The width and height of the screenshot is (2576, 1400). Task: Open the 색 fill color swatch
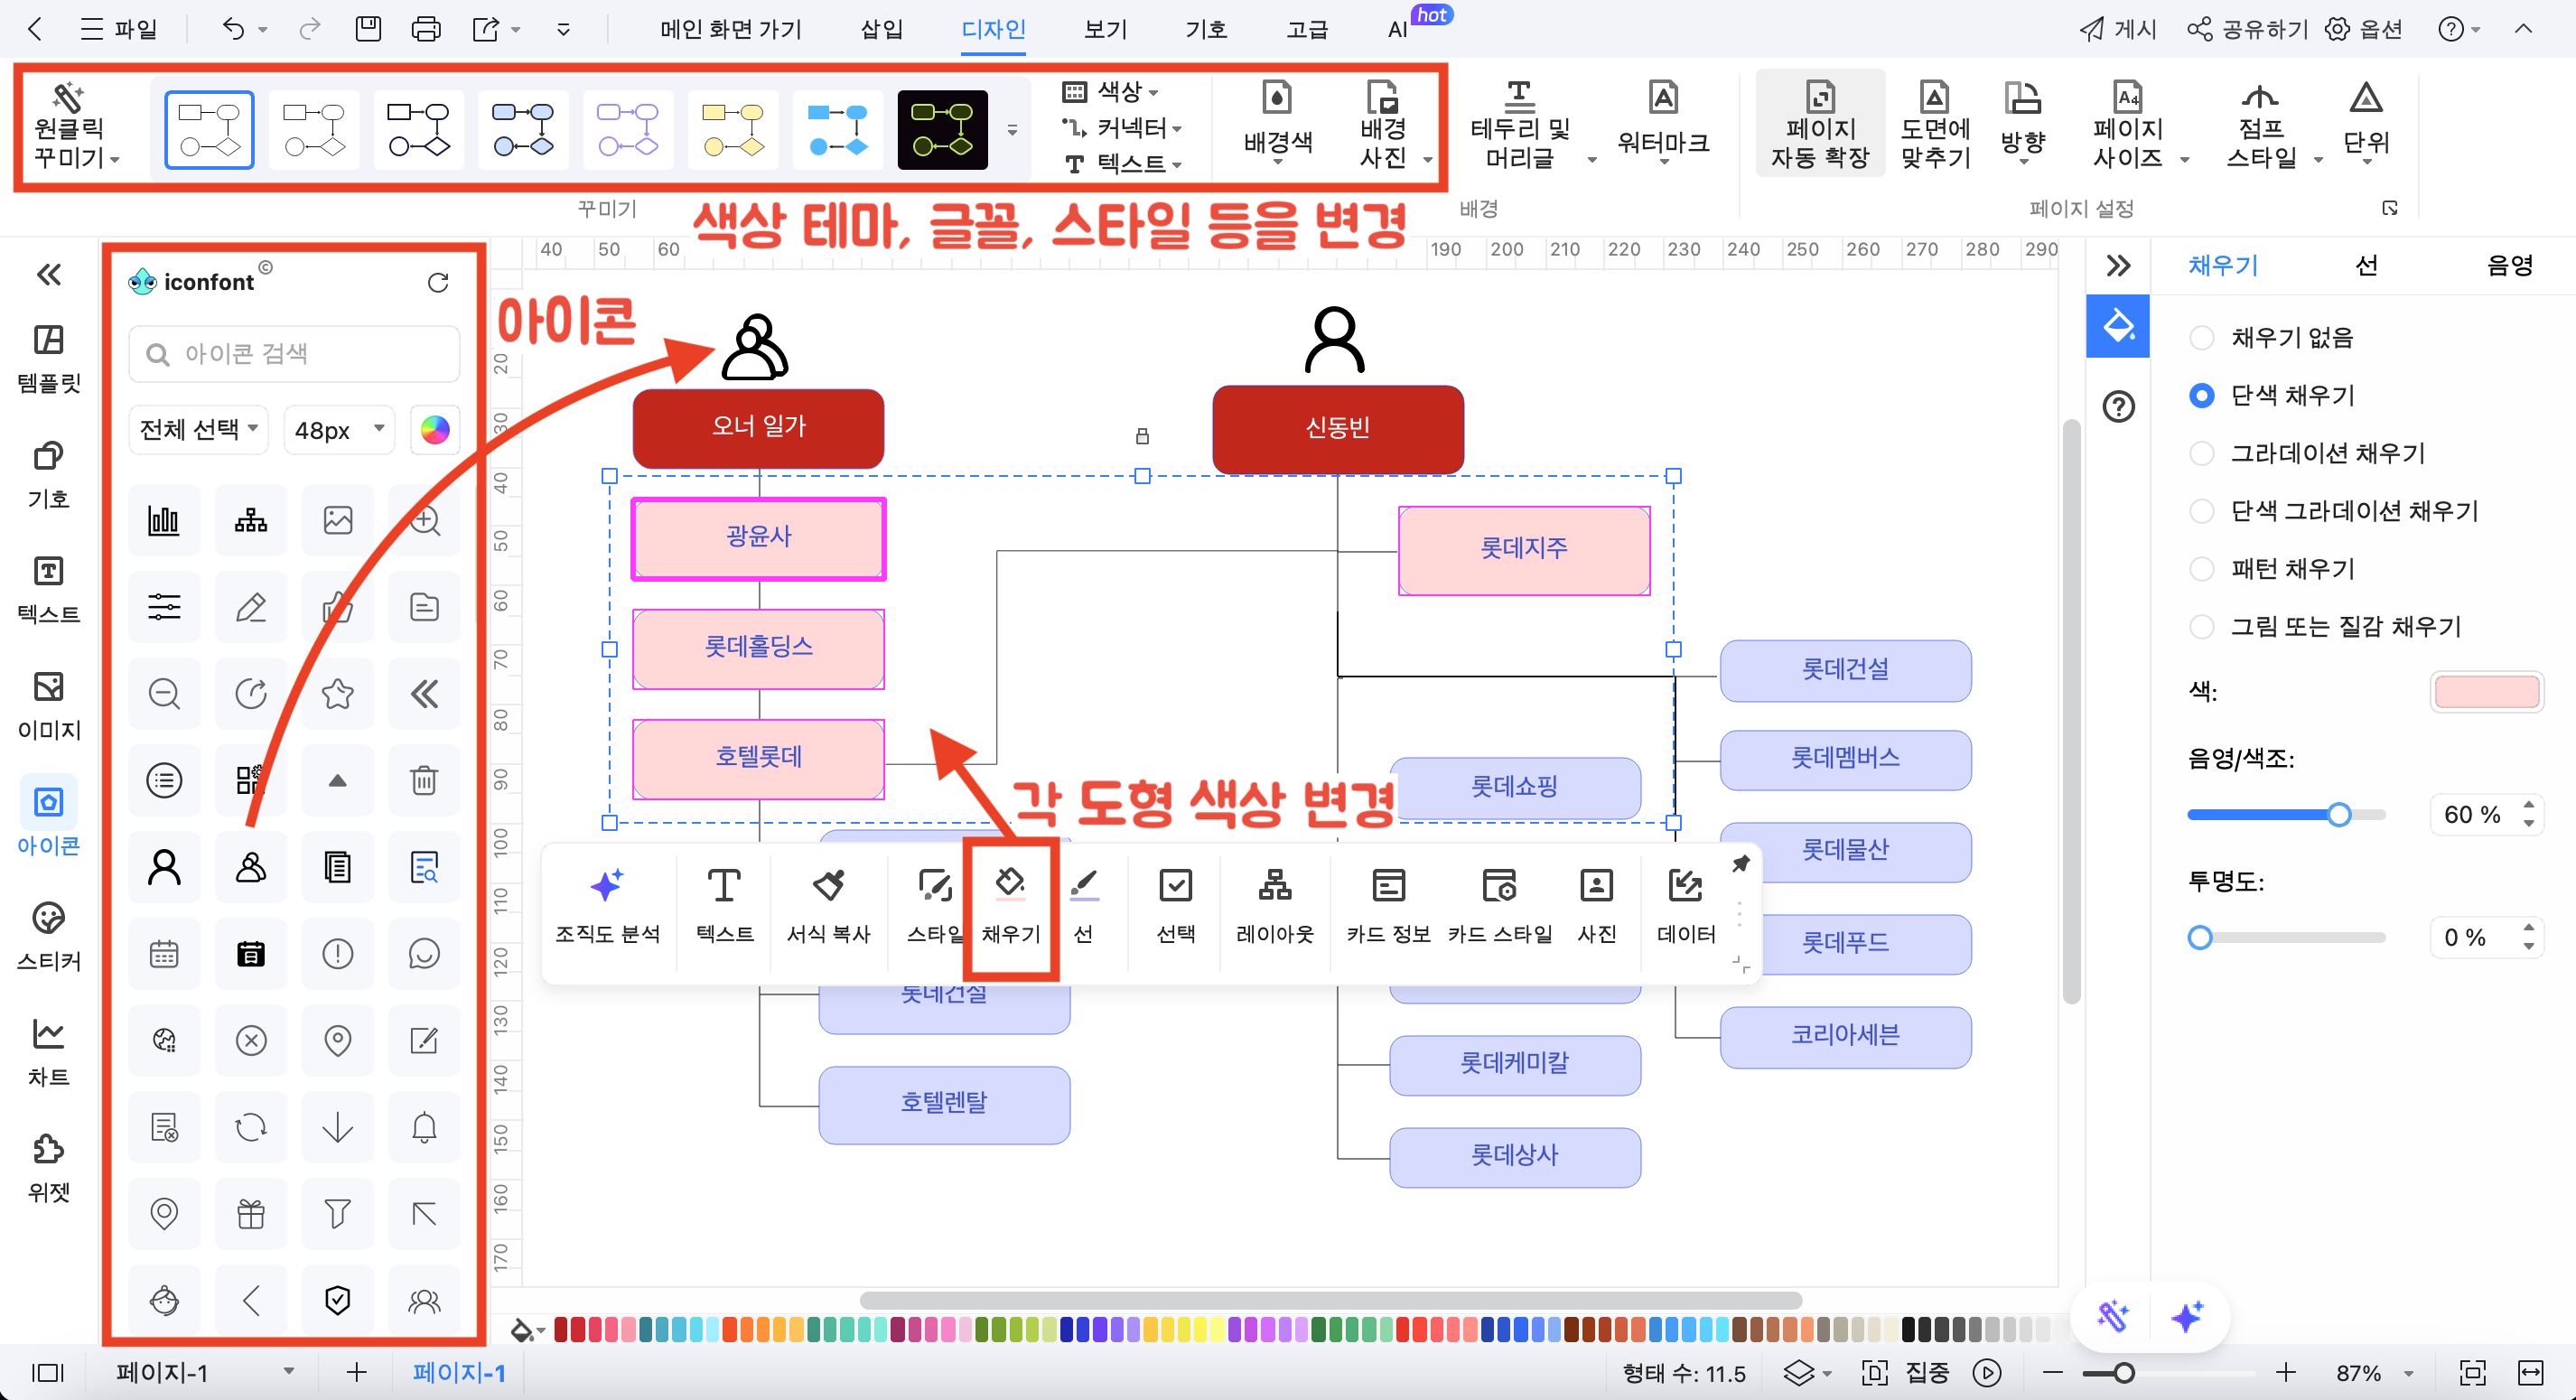pyautogui.click(x=2486, y=692)
